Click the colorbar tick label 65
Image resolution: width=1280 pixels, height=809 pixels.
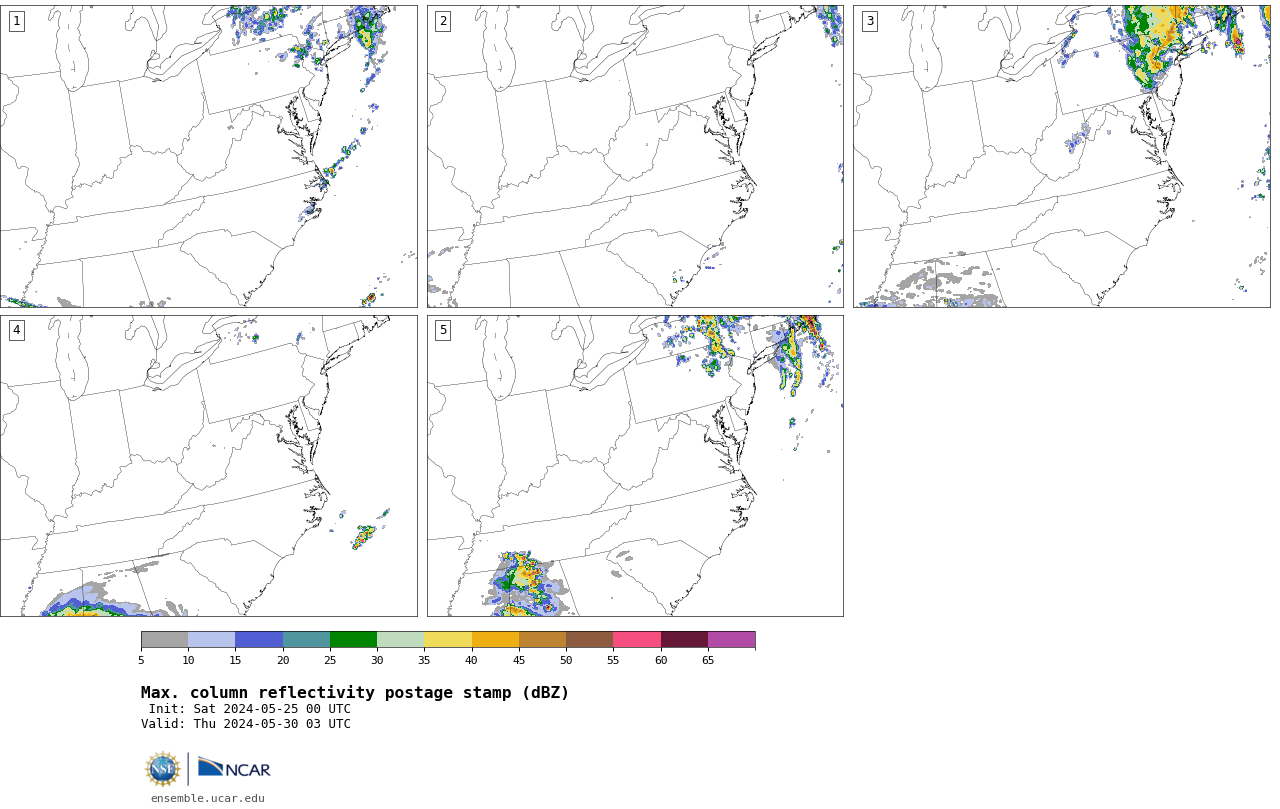click(x=708, y=661)
